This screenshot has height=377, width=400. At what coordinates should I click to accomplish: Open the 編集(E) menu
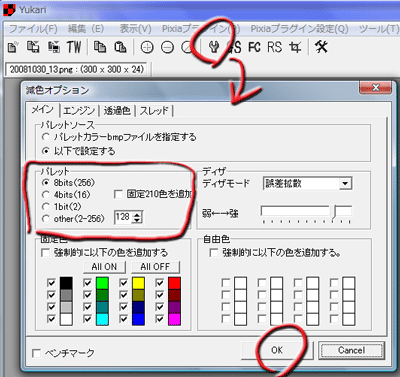[x=86, y=29]
